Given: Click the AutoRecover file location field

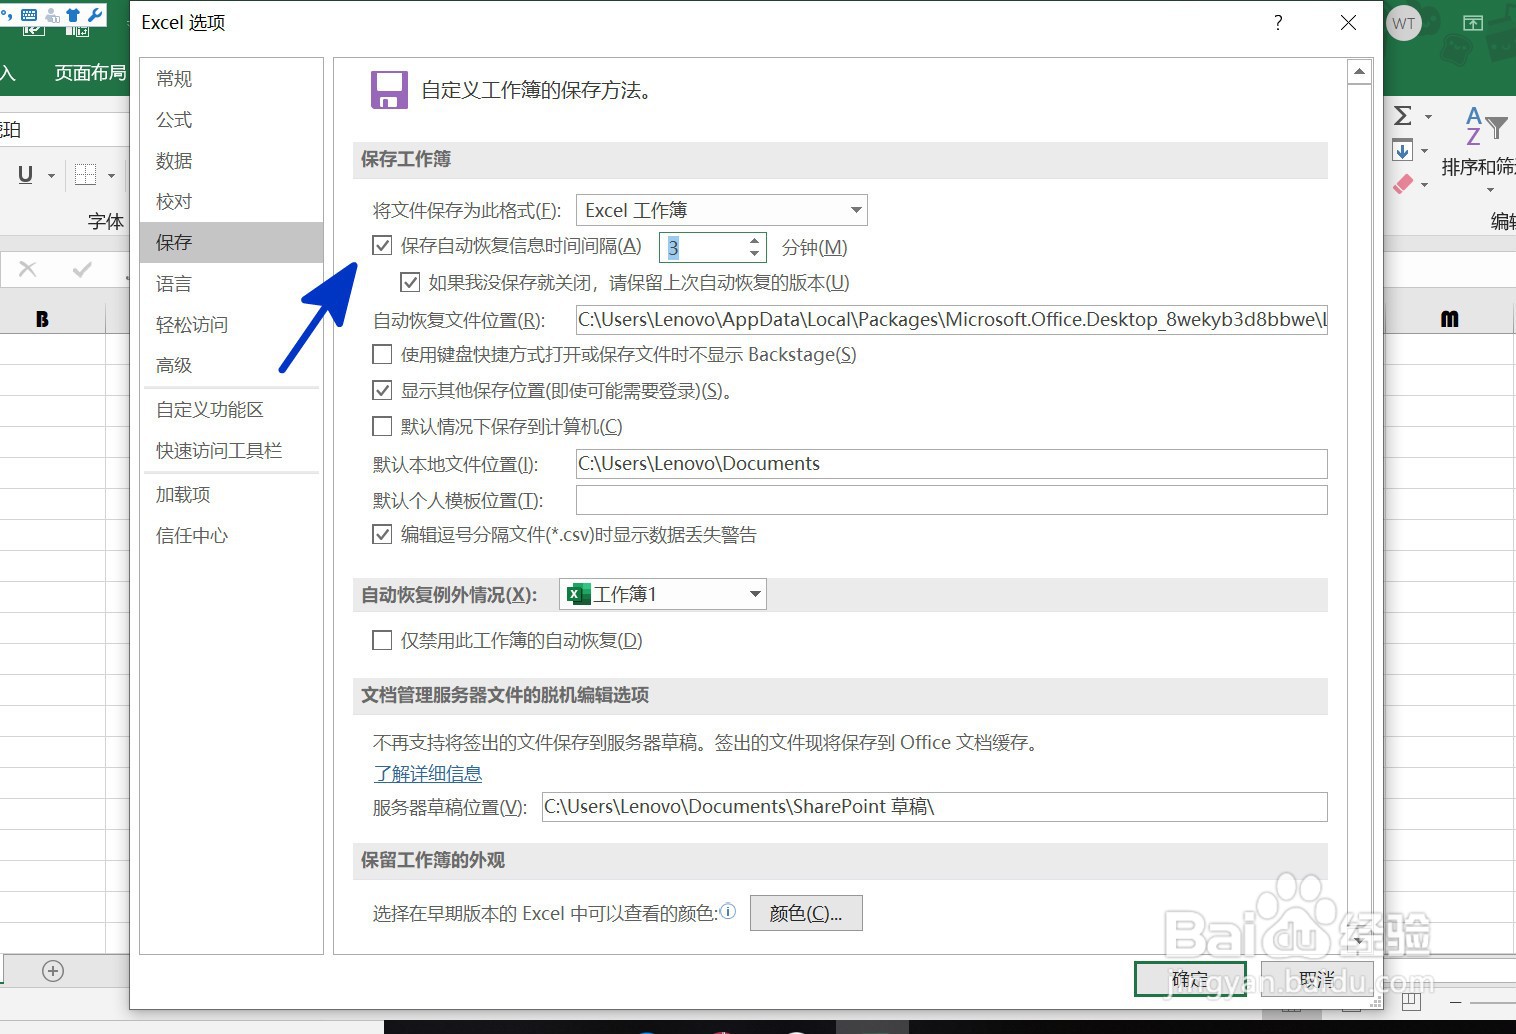Looking at the screenshot, I should click(952, 320).
